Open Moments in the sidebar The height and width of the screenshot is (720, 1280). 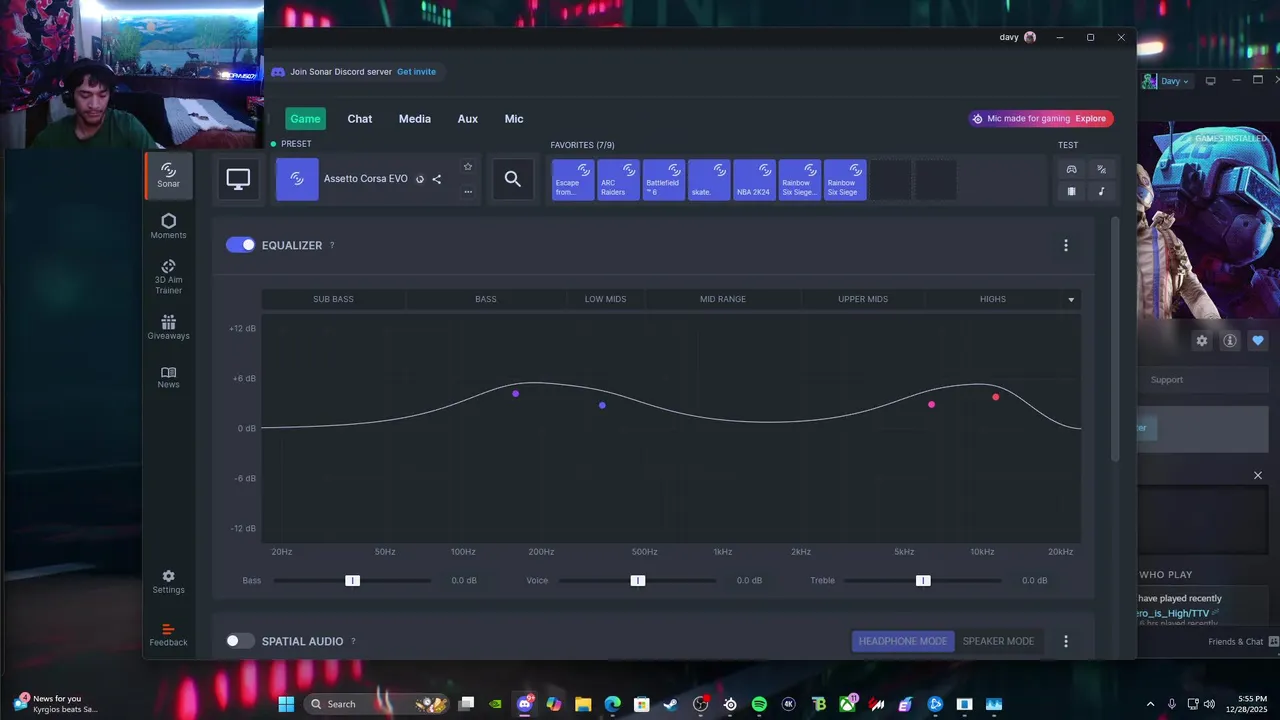pyautogui.click(x=168, y=226)
